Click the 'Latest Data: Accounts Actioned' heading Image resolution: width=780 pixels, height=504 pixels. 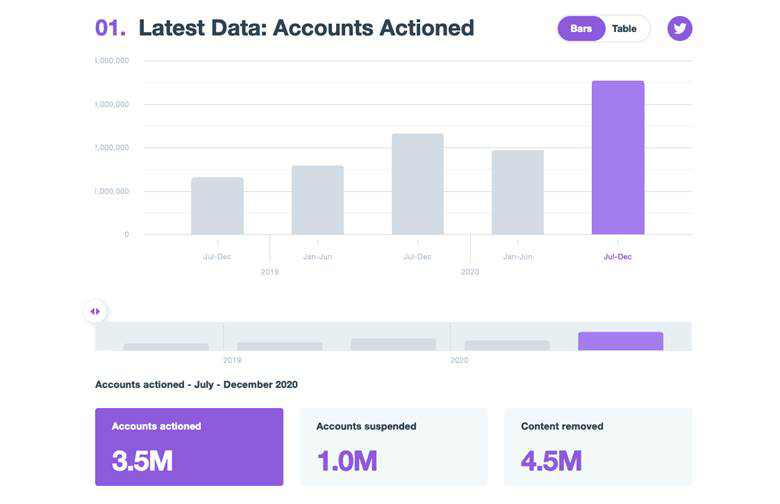pyautogui.click(x=306, y=28)
